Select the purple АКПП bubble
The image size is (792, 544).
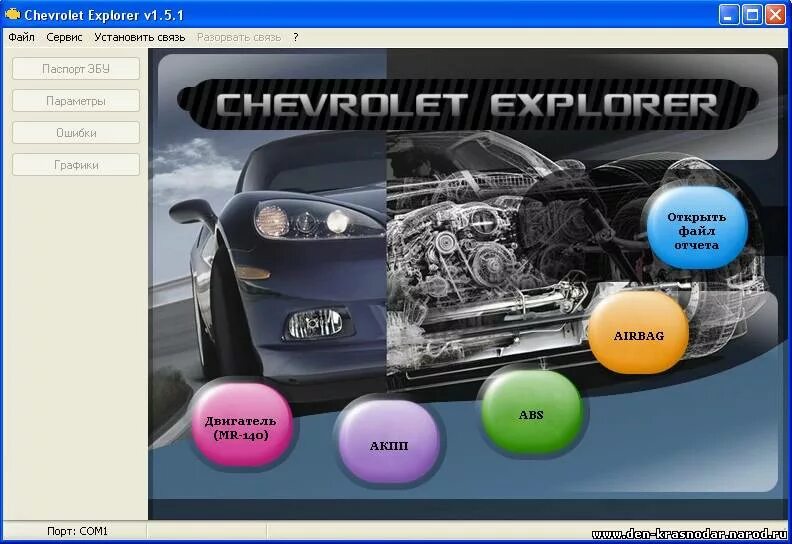(388, 442)
